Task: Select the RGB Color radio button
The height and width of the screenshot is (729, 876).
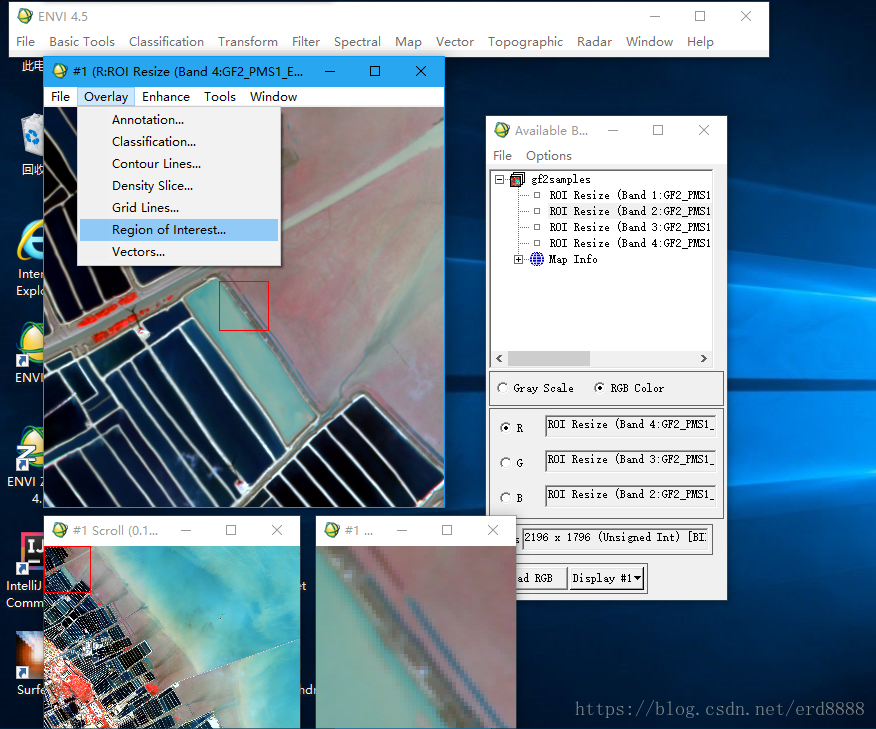Action: [599, 388]
